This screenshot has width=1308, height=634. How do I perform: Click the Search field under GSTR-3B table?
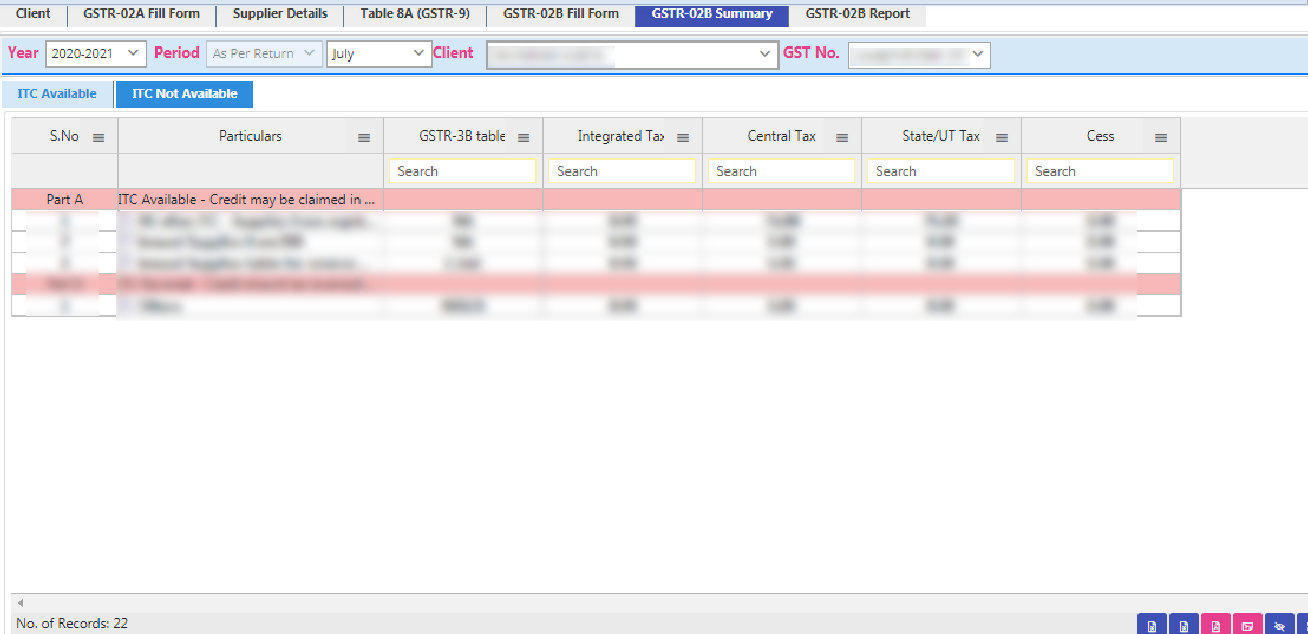(462, 171)
